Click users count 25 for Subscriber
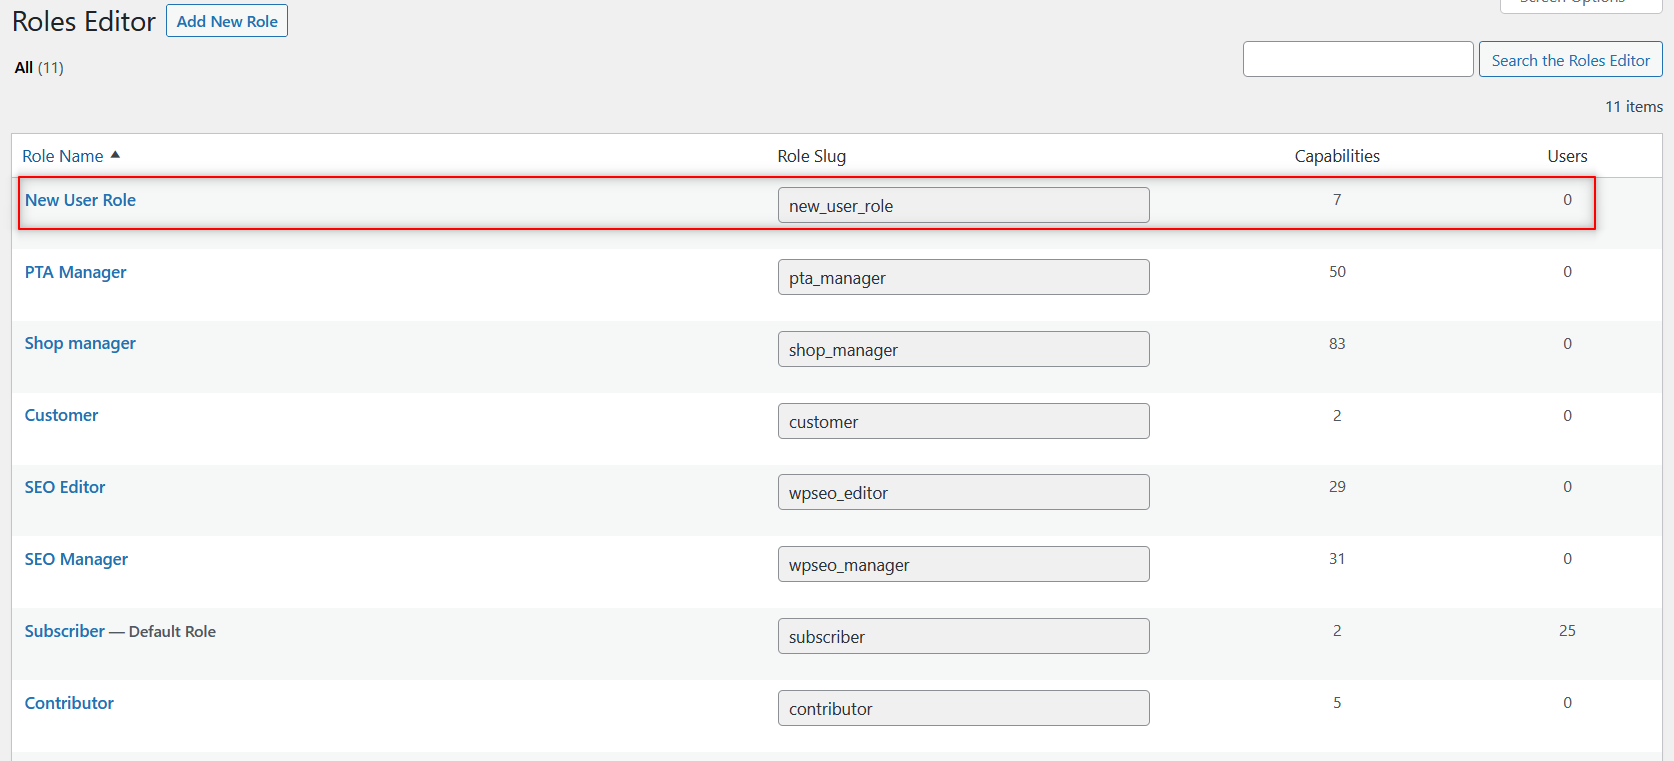This screenshot has height=761, width=1674. (x=1567, y=630)
